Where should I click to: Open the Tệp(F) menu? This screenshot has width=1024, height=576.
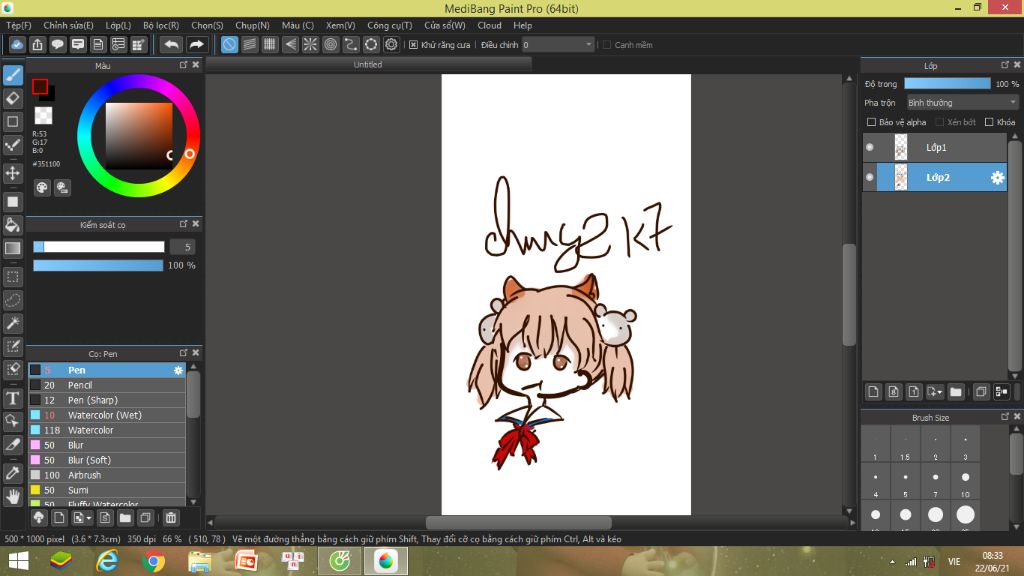pyautogui.click(x=18, y=25)
